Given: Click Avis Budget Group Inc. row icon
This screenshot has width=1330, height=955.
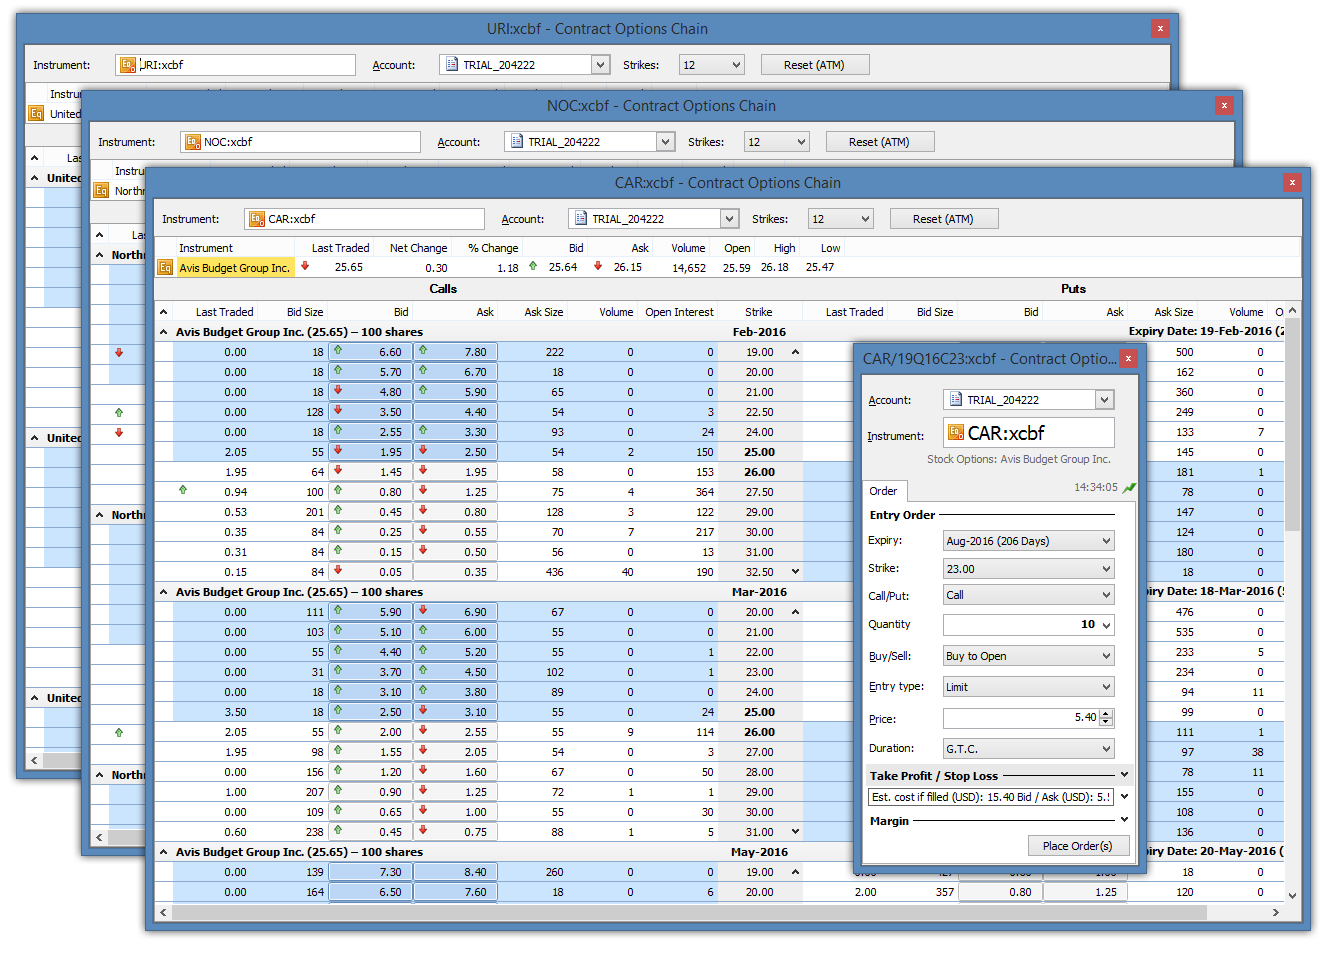Looking at the screenshot, I should pyautogui.click(x=166, y=268).
